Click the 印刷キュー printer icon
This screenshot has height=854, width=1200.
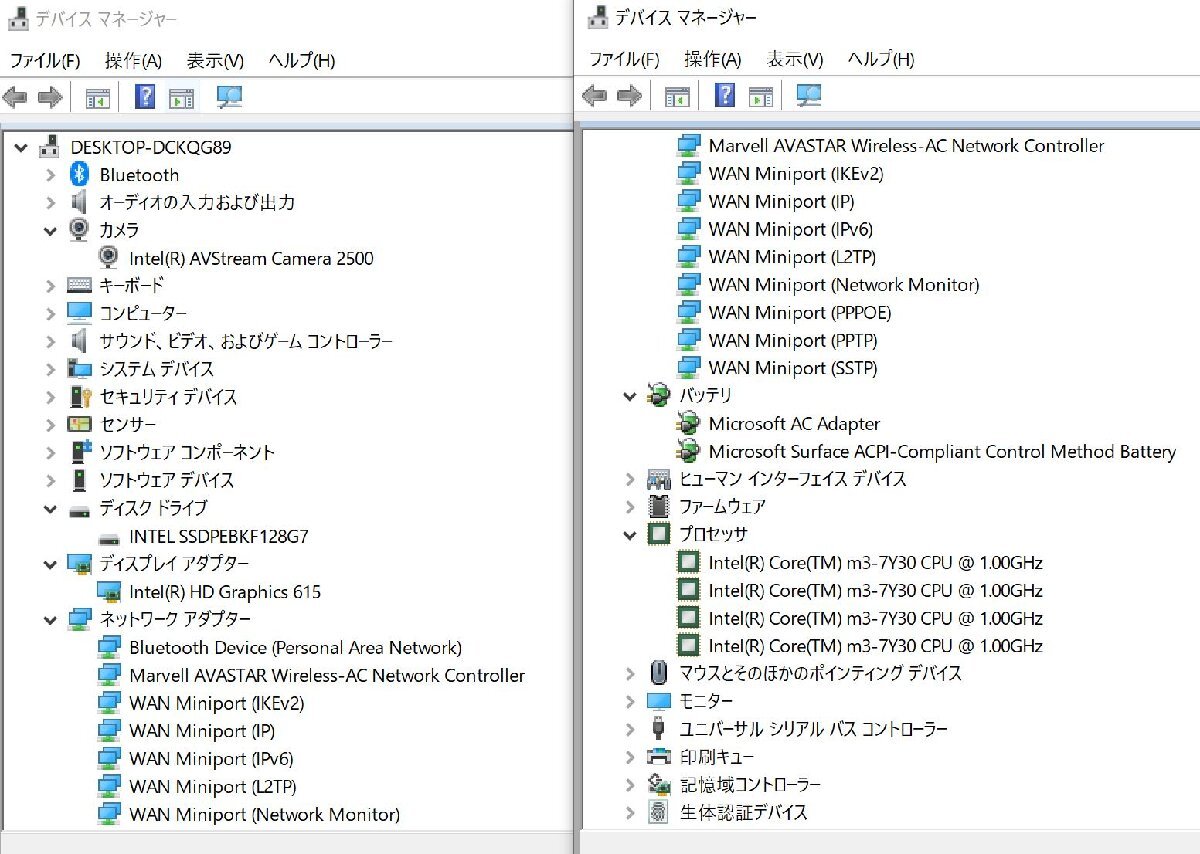(658, 757)
